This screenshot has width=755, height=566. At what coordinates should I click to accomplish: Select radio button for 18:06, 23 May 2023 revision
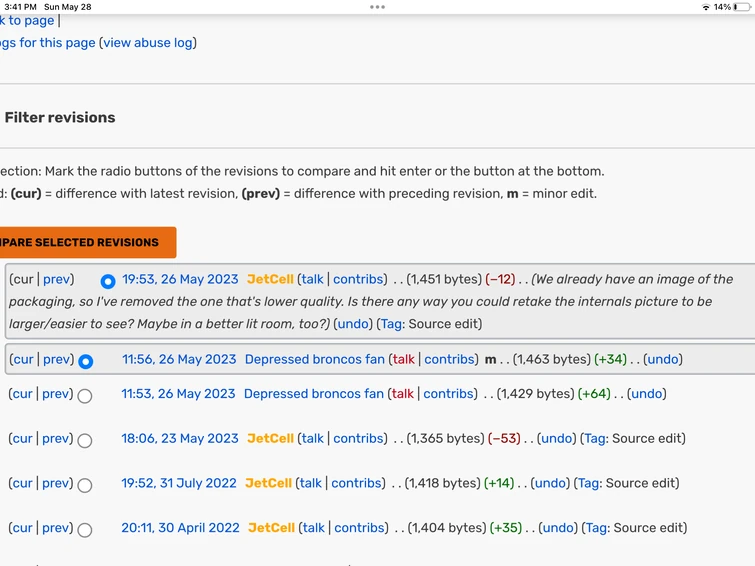point(85,440)
